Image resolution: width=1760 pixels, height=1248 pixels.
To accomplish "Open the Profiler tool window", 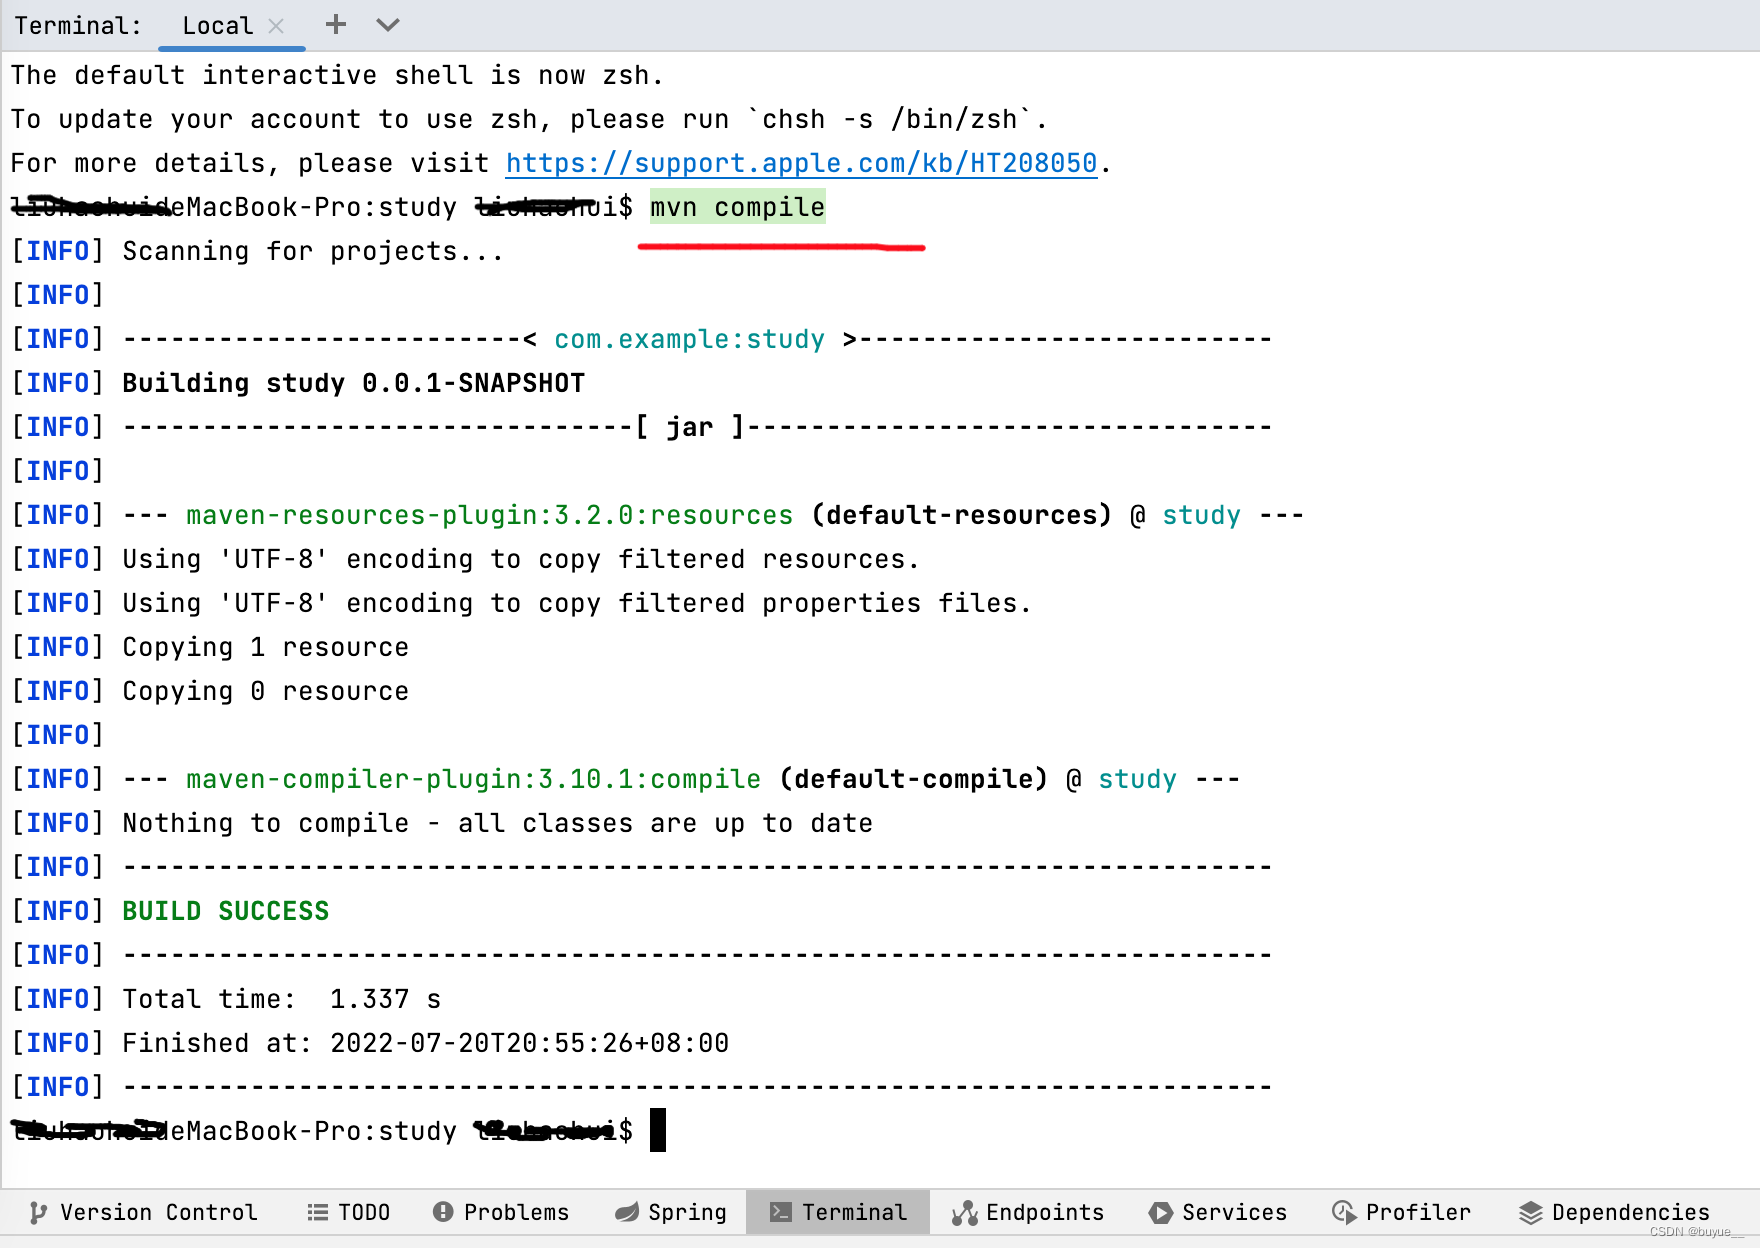I will pyautogui.click(x=1401, y=1213).
